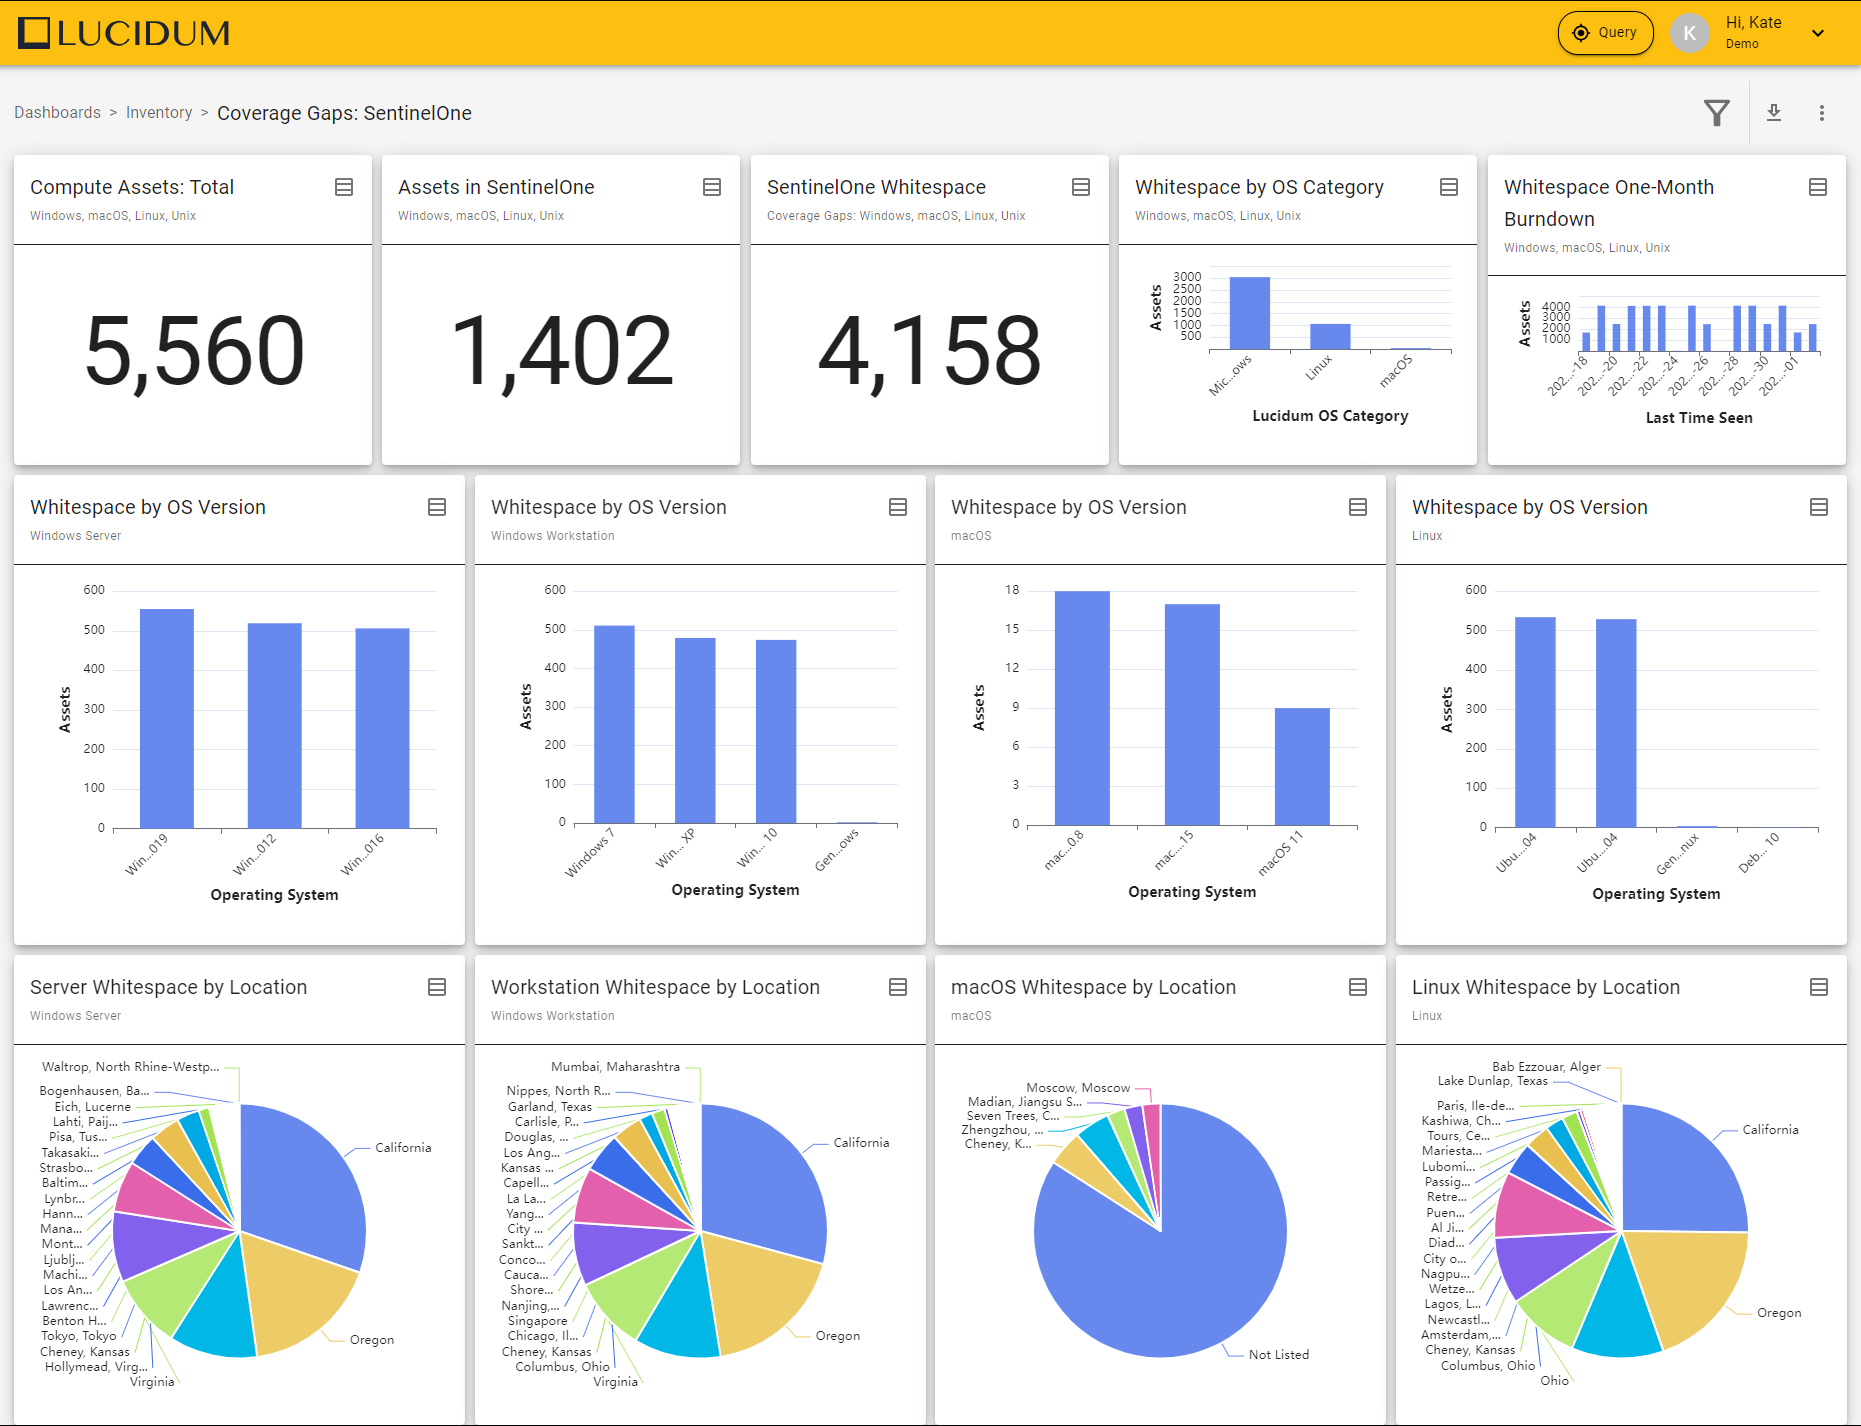Open details icon on Compute Assets: Total card
Image resolution: width=1861 pixels, height=1426 pixels.
point(344,187)
